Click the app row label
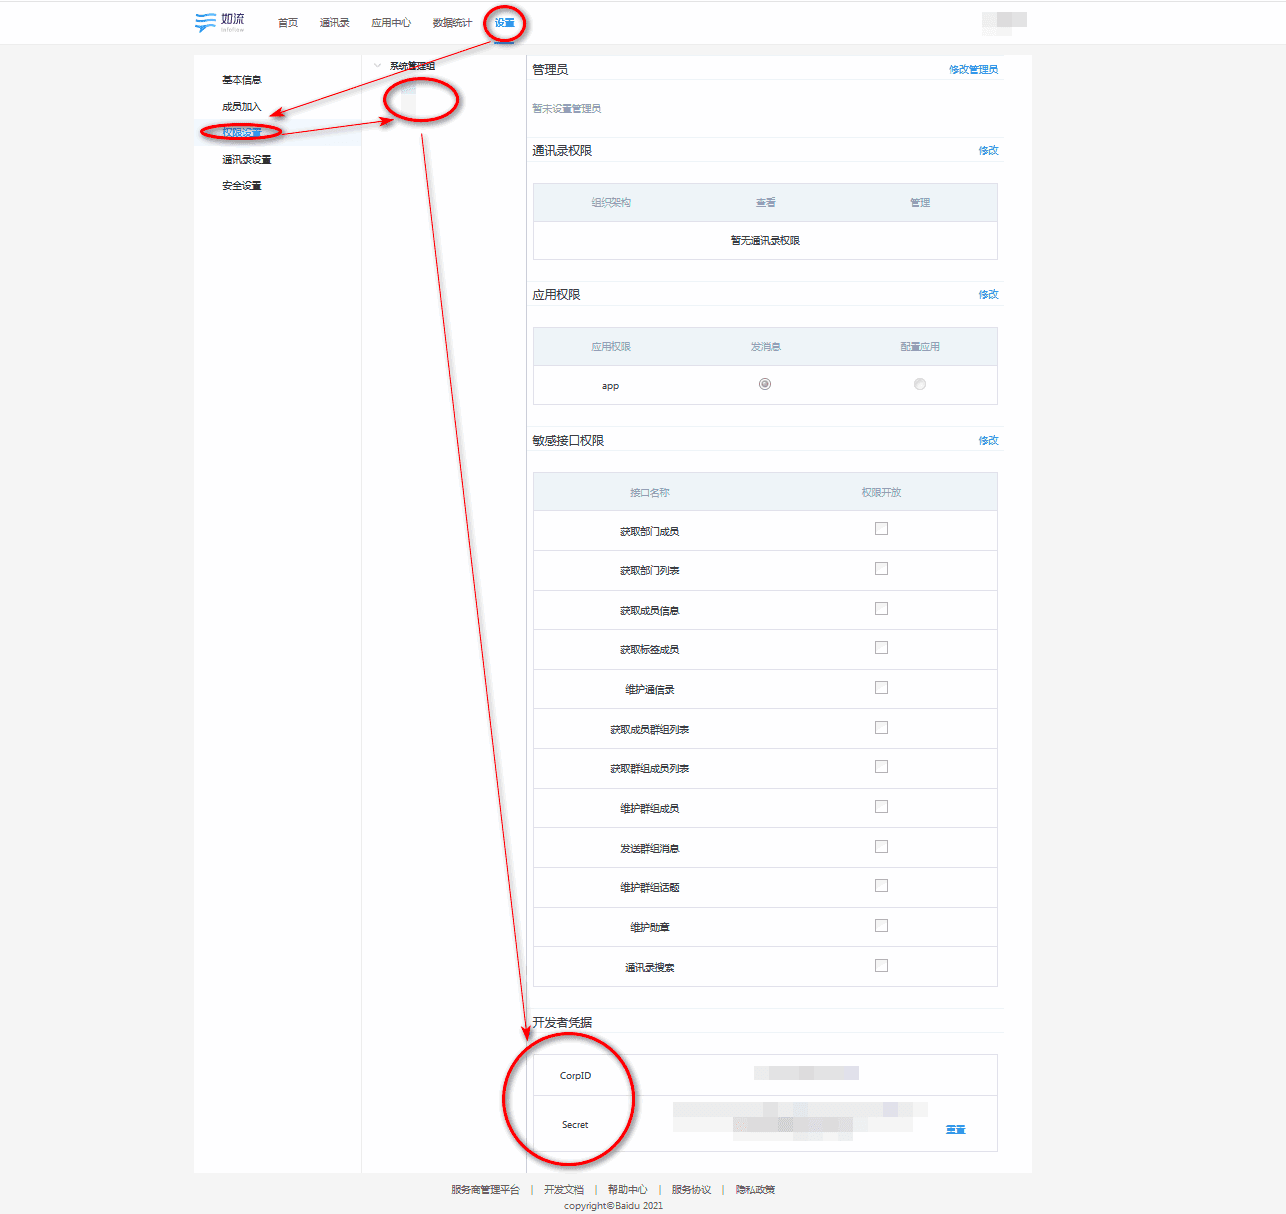1286x1214 pixels. pyautogui.click(x=610, y=386)
